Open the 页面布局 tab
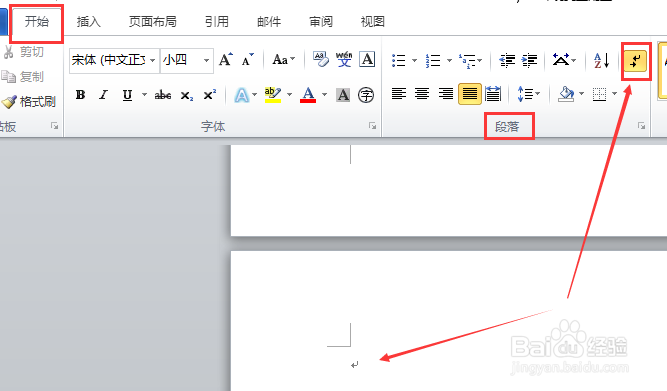Image resolution: width=667 pixels, height=391 pixels. coord(153,22)
